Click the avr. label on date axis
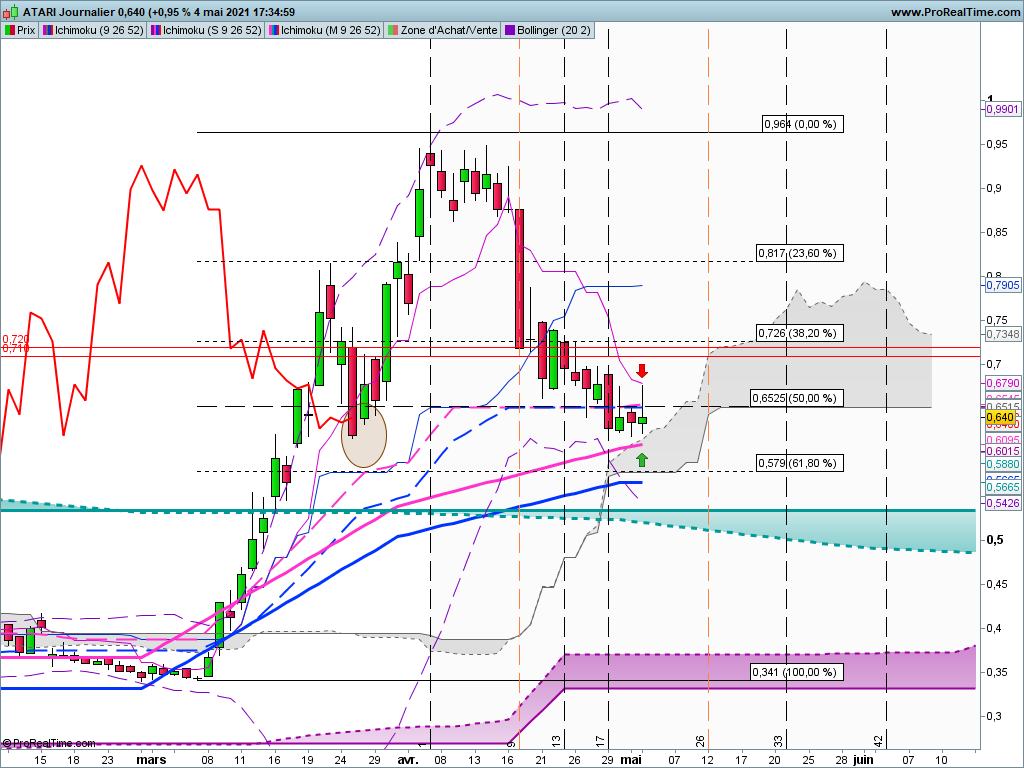Screen dimensions: 1024x768 coord(408,760)
